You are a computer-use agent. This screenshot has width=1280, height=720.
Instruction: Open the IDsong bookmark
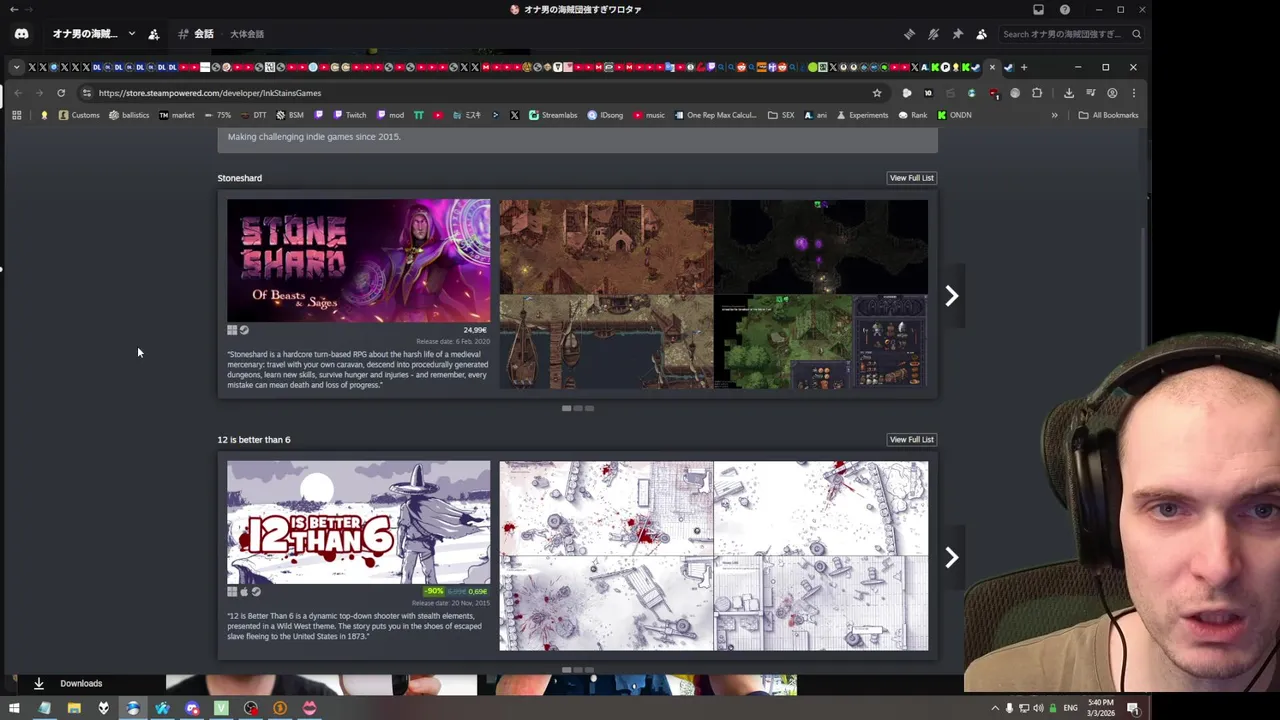(605, 115)
